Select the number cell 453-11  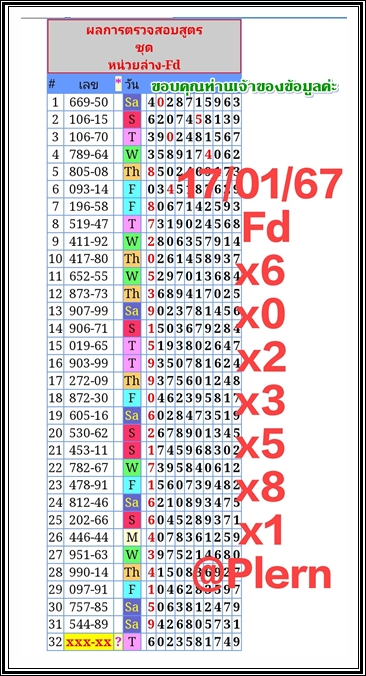coord(89,450)
